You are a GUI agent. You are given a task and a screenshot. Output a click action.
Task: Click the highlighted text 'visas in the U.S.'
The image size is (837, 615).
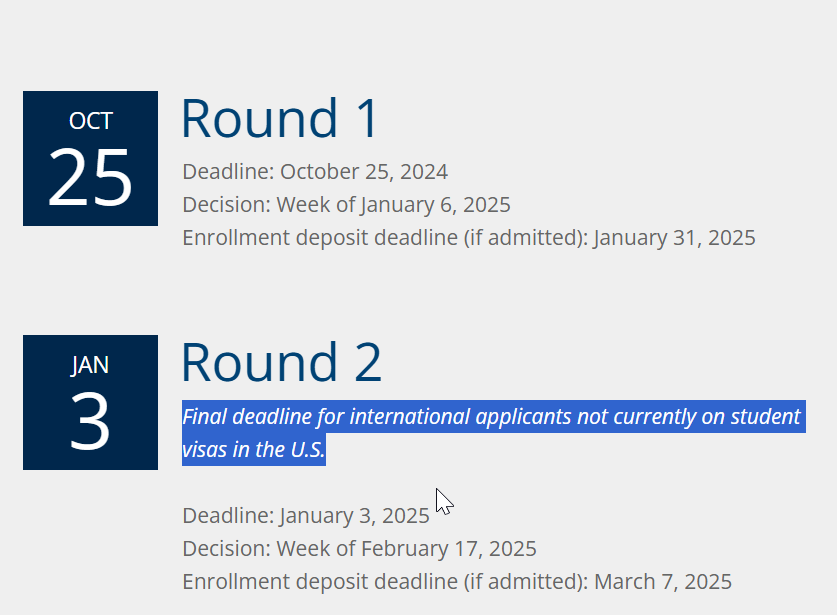(254, 450)
